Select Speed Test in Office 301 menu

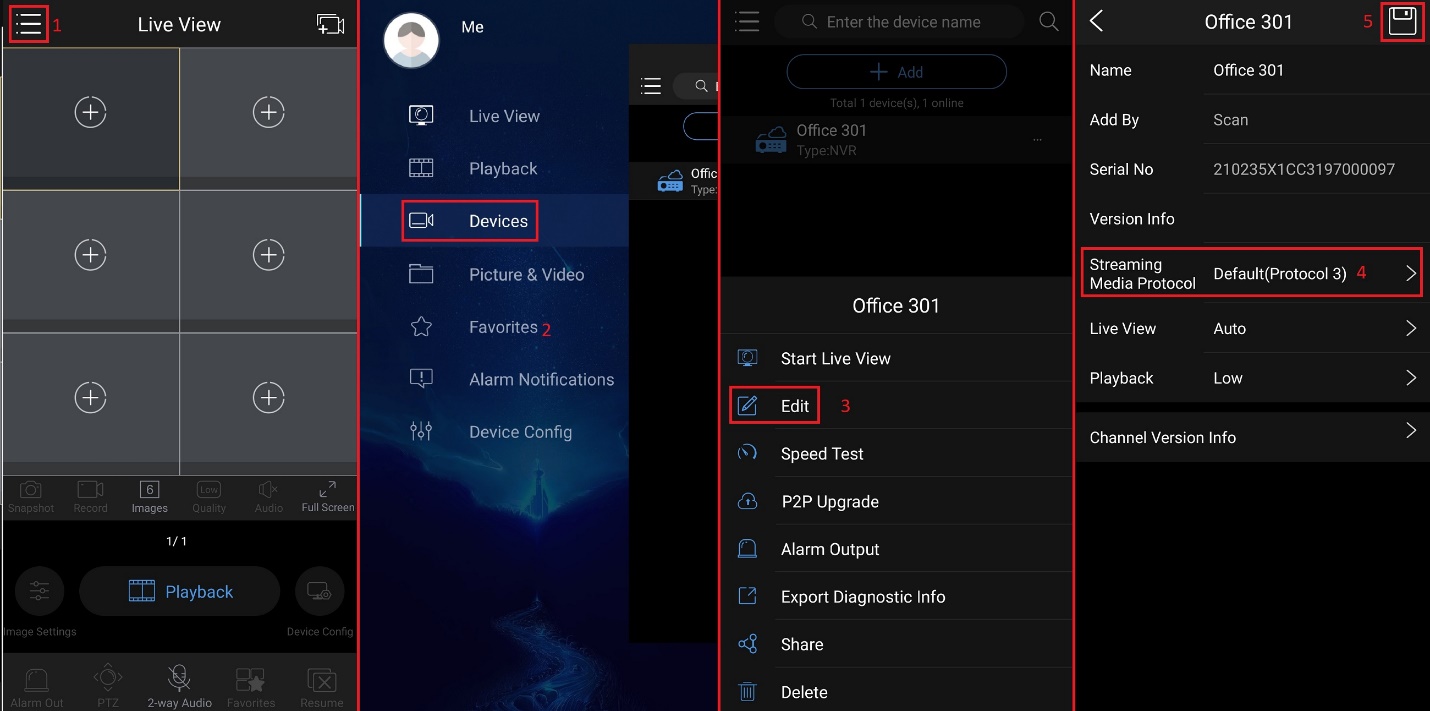pyautogui.click(x=821, y=454)
